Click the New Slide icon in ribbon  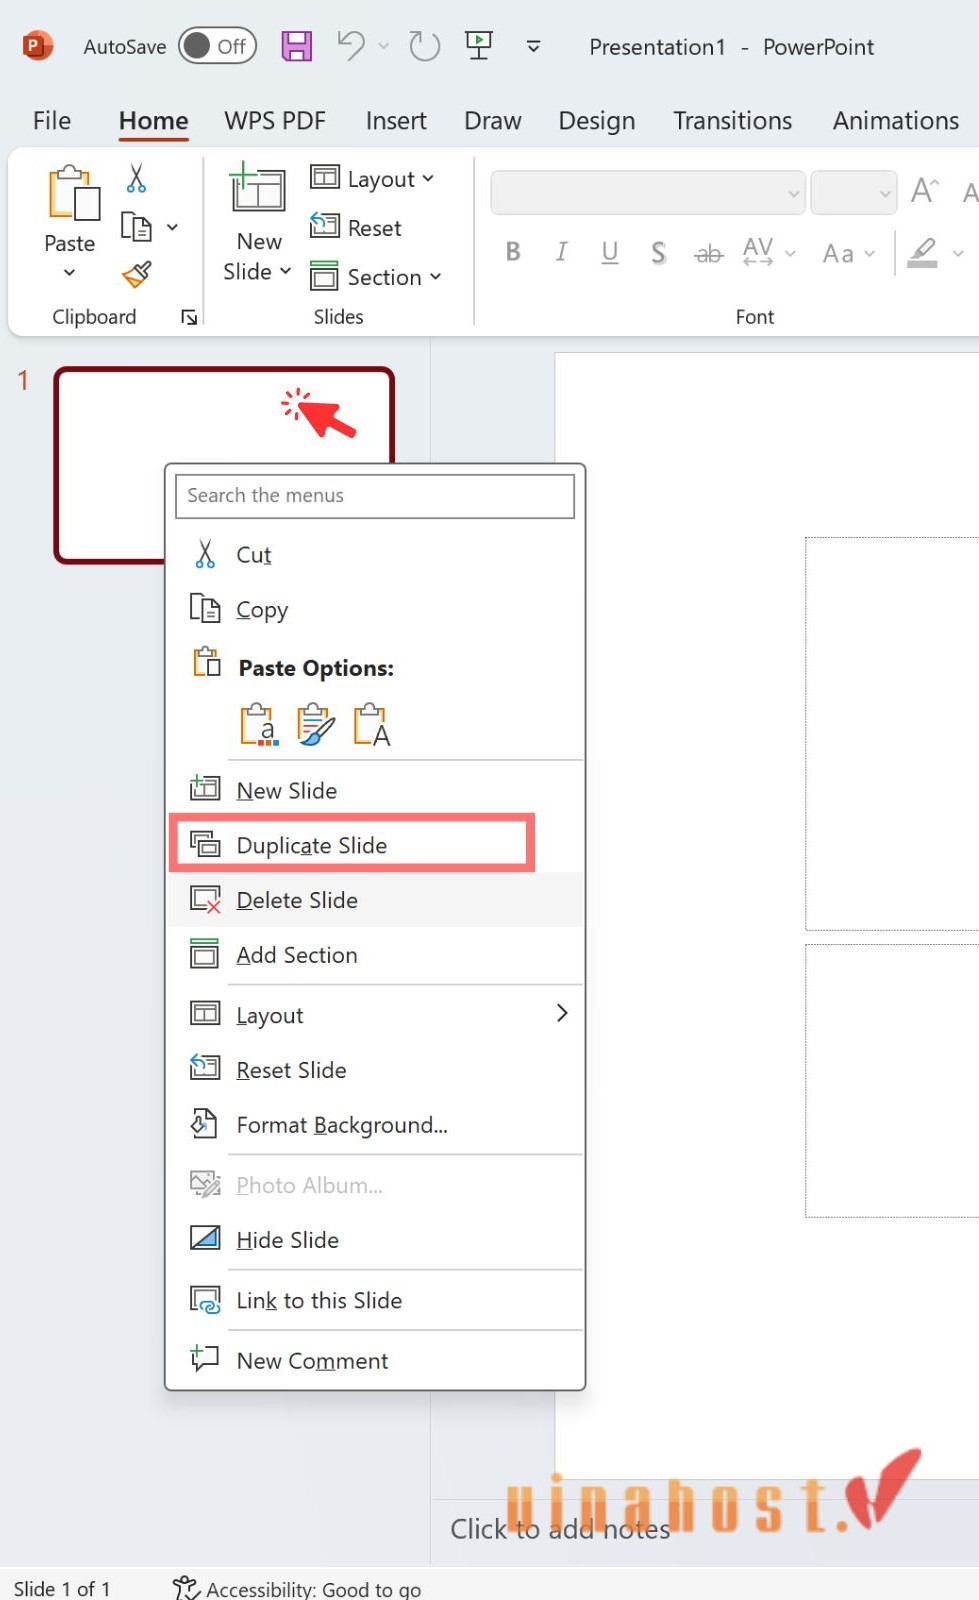pyautogui.click(x=258, y=188)
